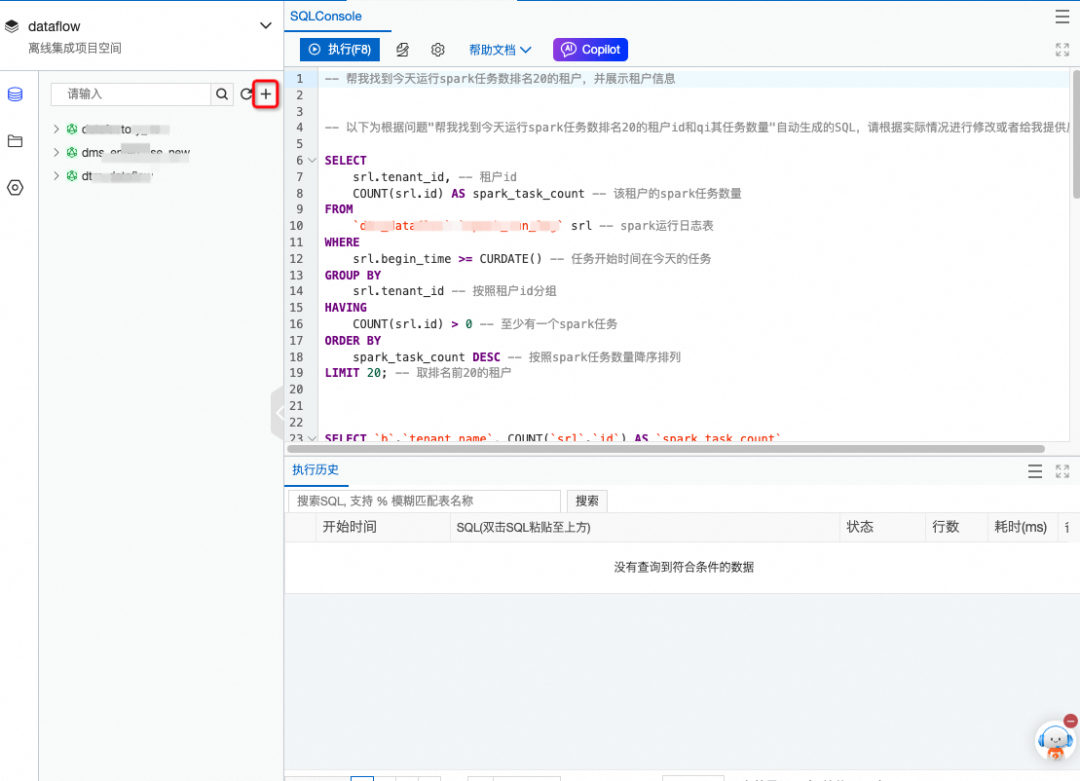Click the 搜索 button
This screenshot has height=781, width=1080.
click(x=587, y=501)
